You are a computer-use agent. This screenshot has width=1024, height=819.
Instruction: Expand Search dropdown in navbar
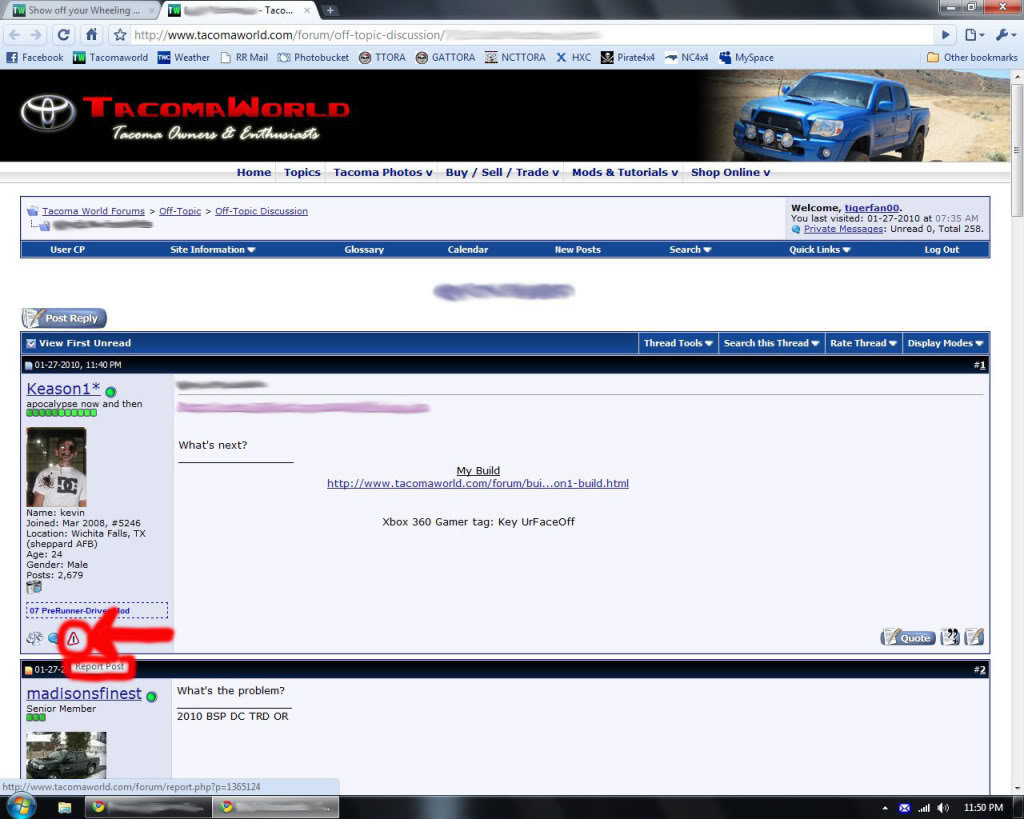click(x=690, y=249)
